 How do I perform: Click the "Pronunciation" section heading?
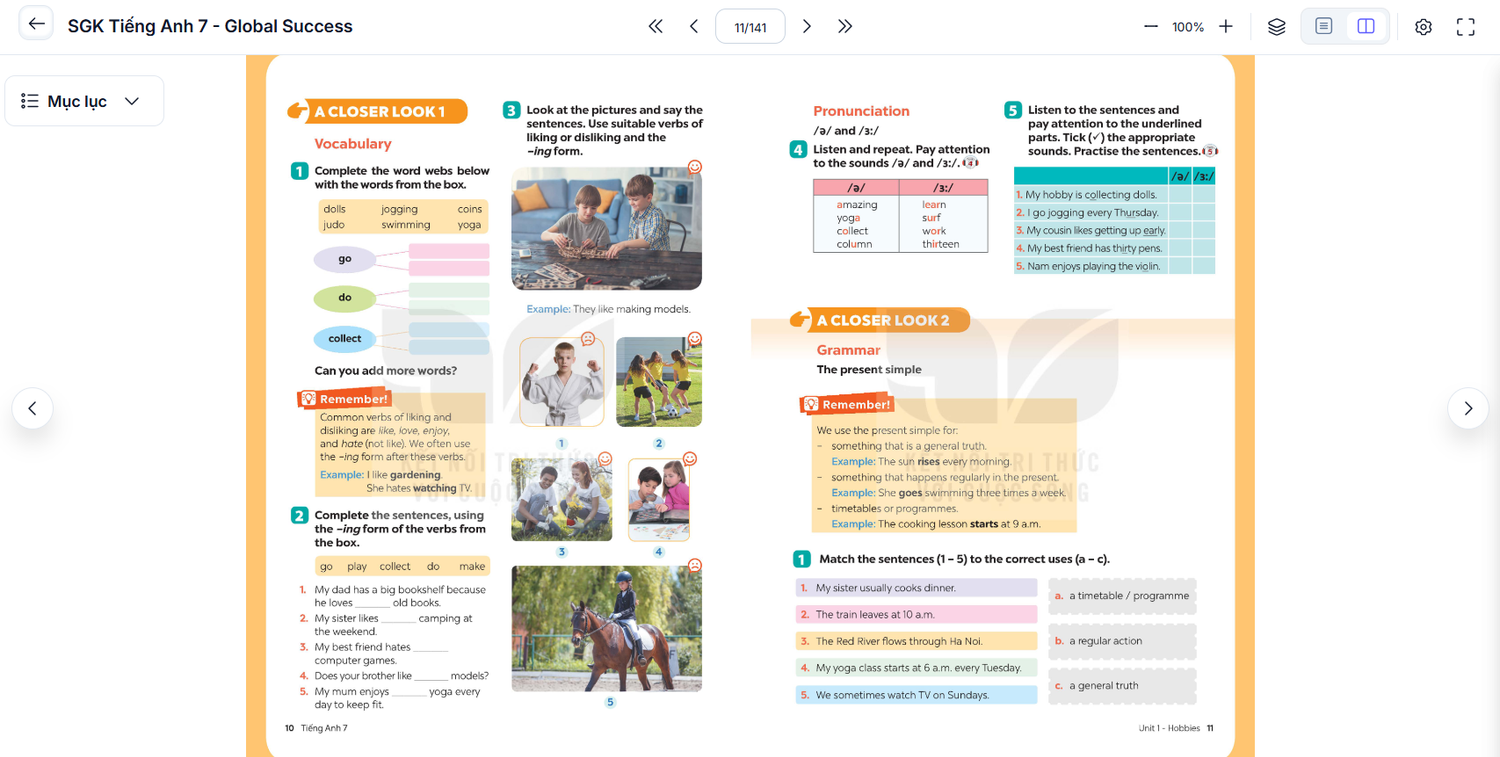(861, 111)
